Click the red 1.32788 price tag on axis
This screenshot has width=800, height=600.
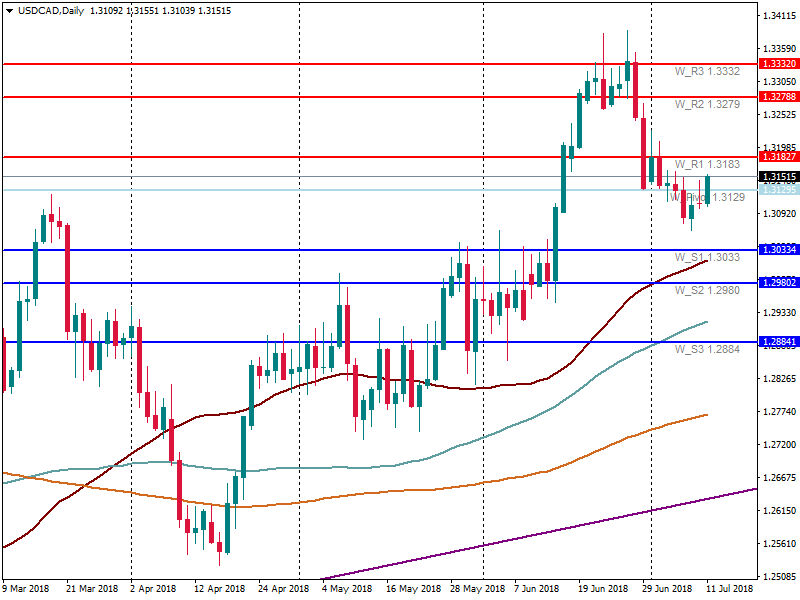pos(778,97)
